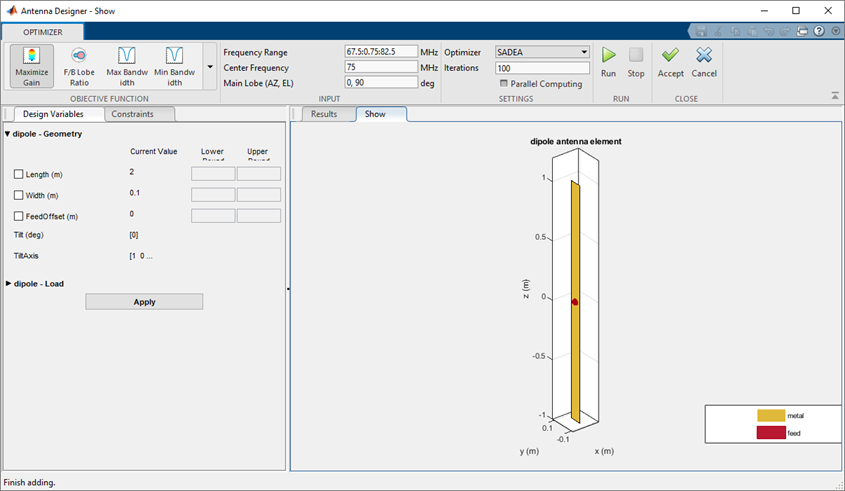This screenshot has width=845, height=491.
Task: Select the OPTIMIZER ribbon tab
Action: 43,32
